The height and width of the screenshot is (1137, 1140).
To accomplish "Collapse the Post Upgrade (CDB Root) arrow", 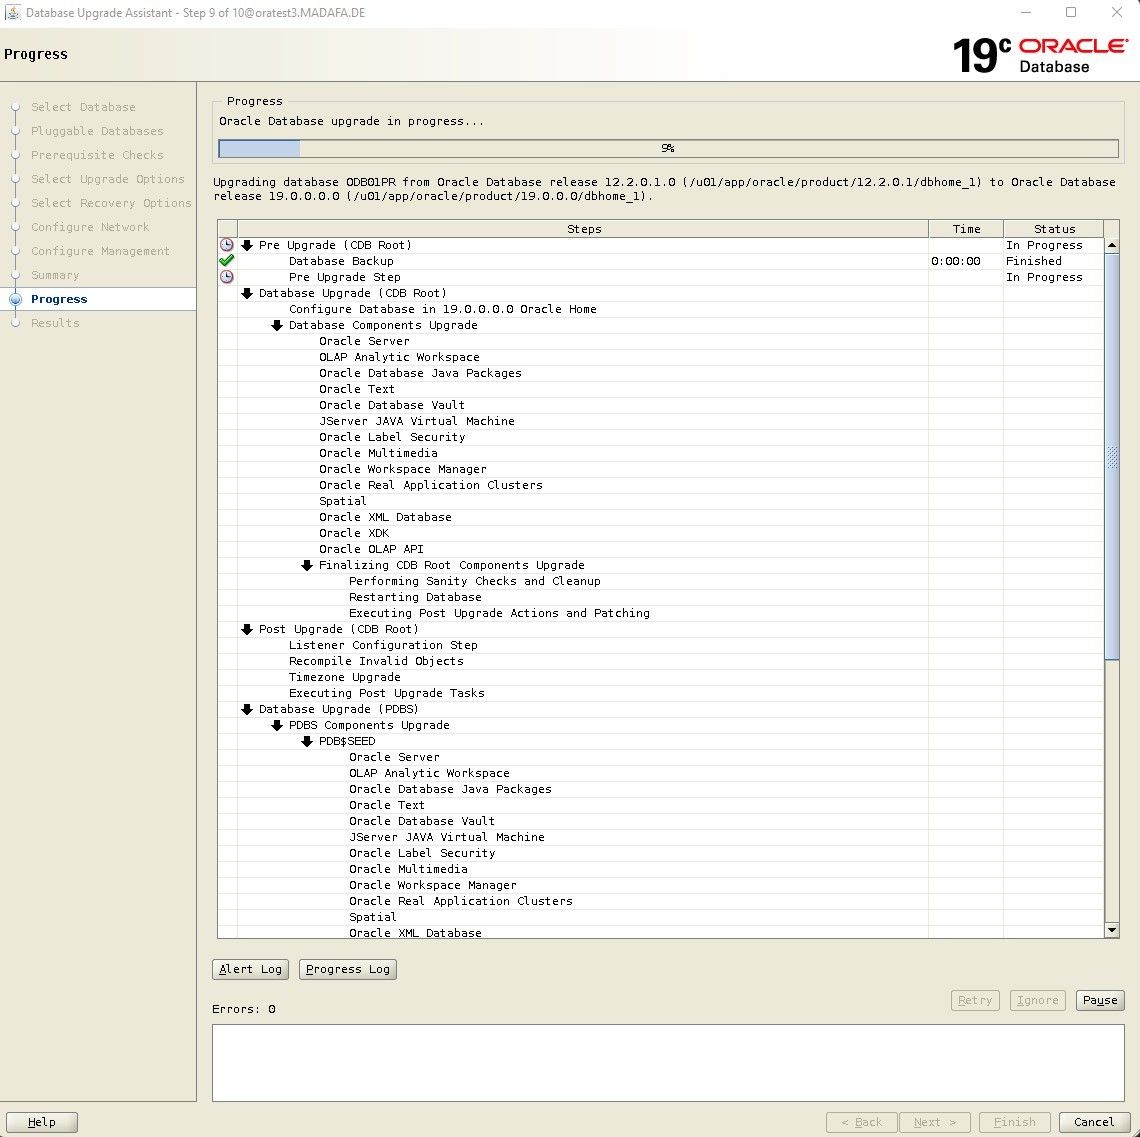I will click(247, 630).
